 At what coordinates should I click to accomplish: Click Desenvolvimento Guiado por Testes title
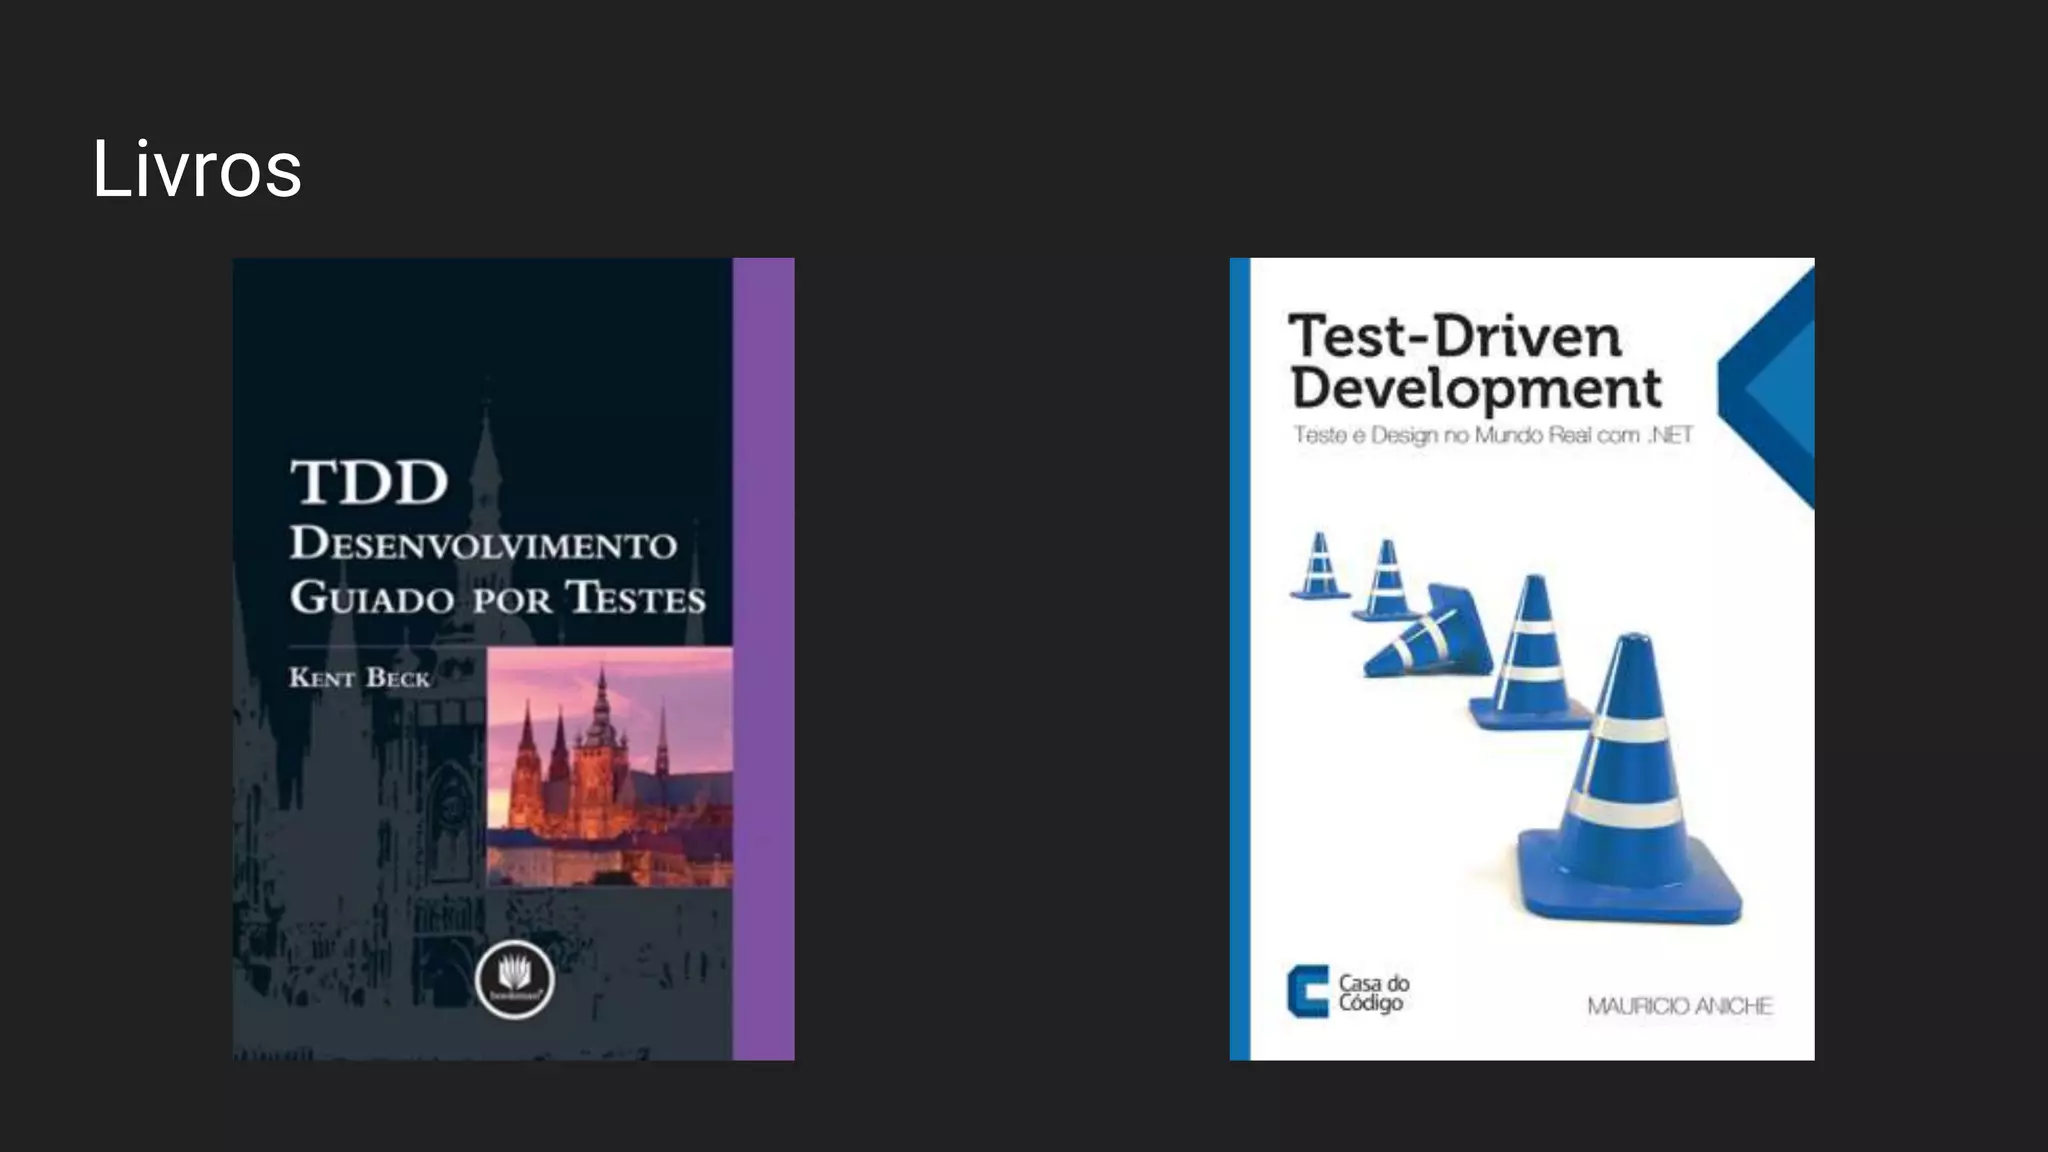(497, 571)
